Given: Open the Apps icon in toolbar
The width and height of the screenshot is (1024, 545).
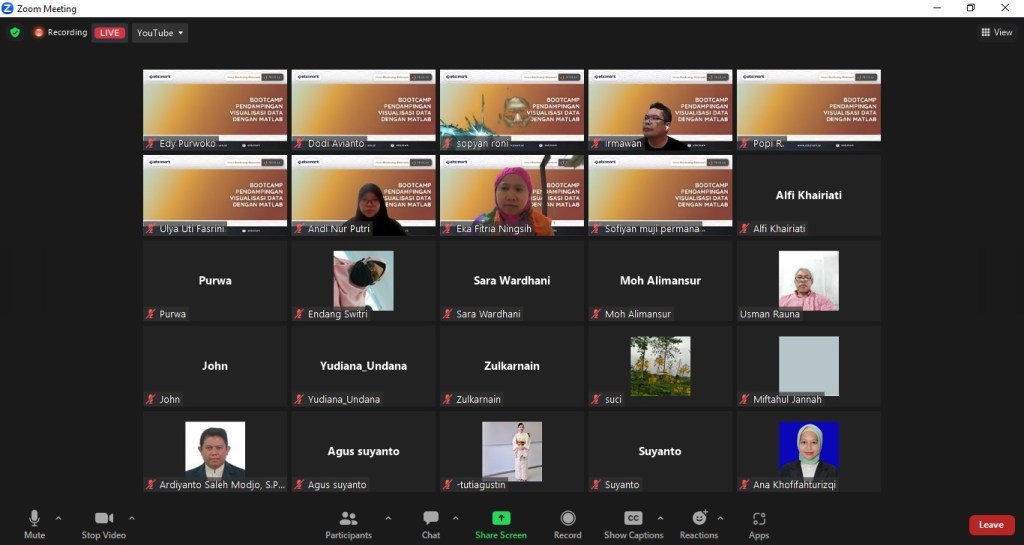Looking at the screenshot, I should (759, 518).
